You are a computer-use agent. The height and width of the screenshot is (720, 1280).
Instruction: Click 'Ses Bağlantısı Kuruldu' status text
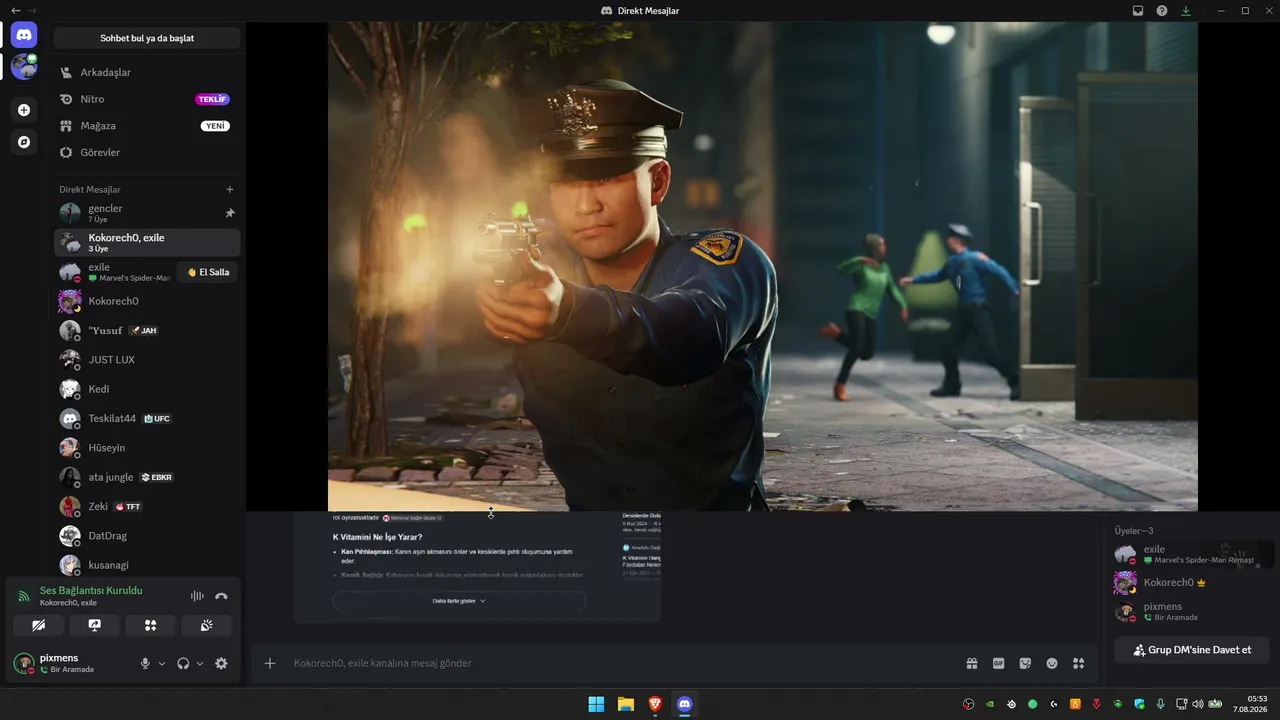[x=91, y=590]
